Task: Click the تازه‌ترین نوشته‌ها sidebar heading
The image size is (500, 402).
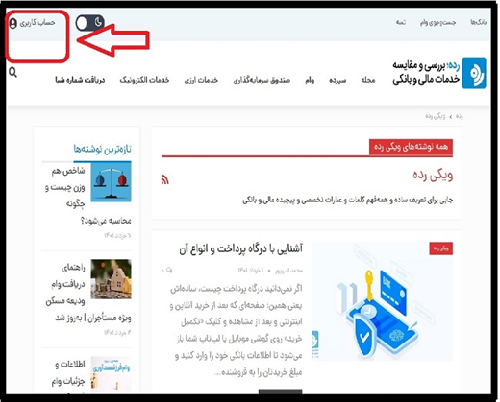Action: (x=102, y=149)
